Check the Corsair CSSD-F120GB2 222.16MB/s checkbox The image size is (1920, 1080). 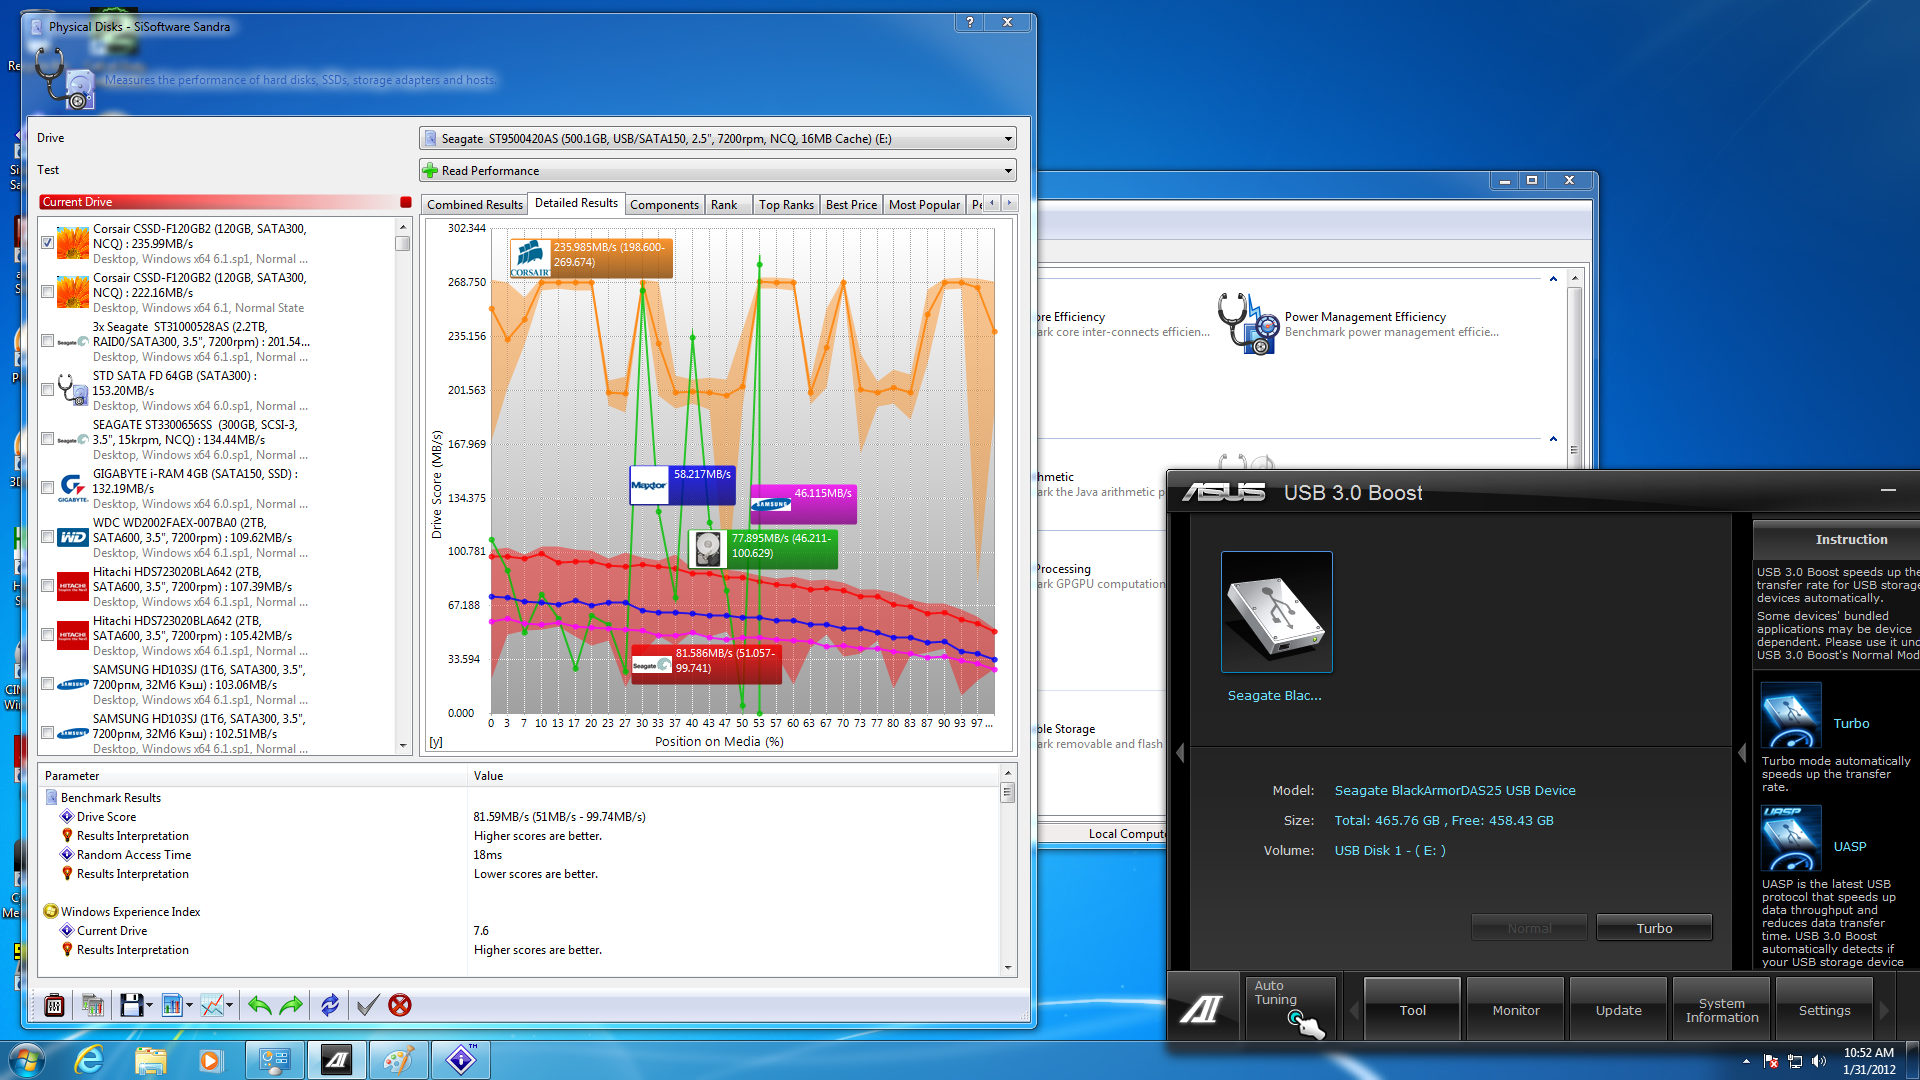coord(47,292)
